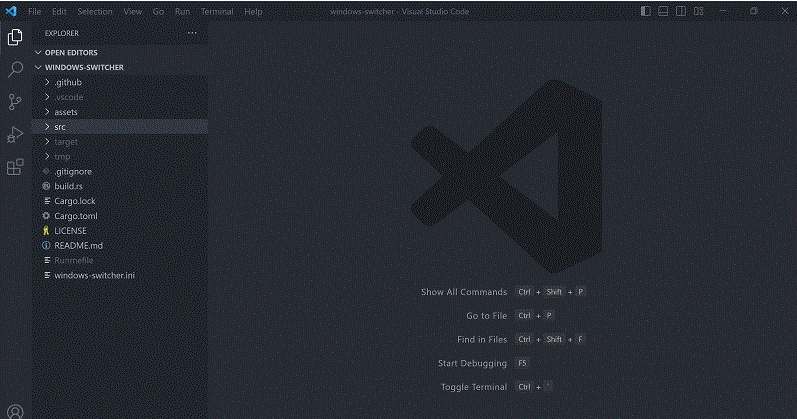Expand the tmp folder chevron
The width and height of the screenshot is (797, 419).
pyautogui.click(x=47, y=156)
